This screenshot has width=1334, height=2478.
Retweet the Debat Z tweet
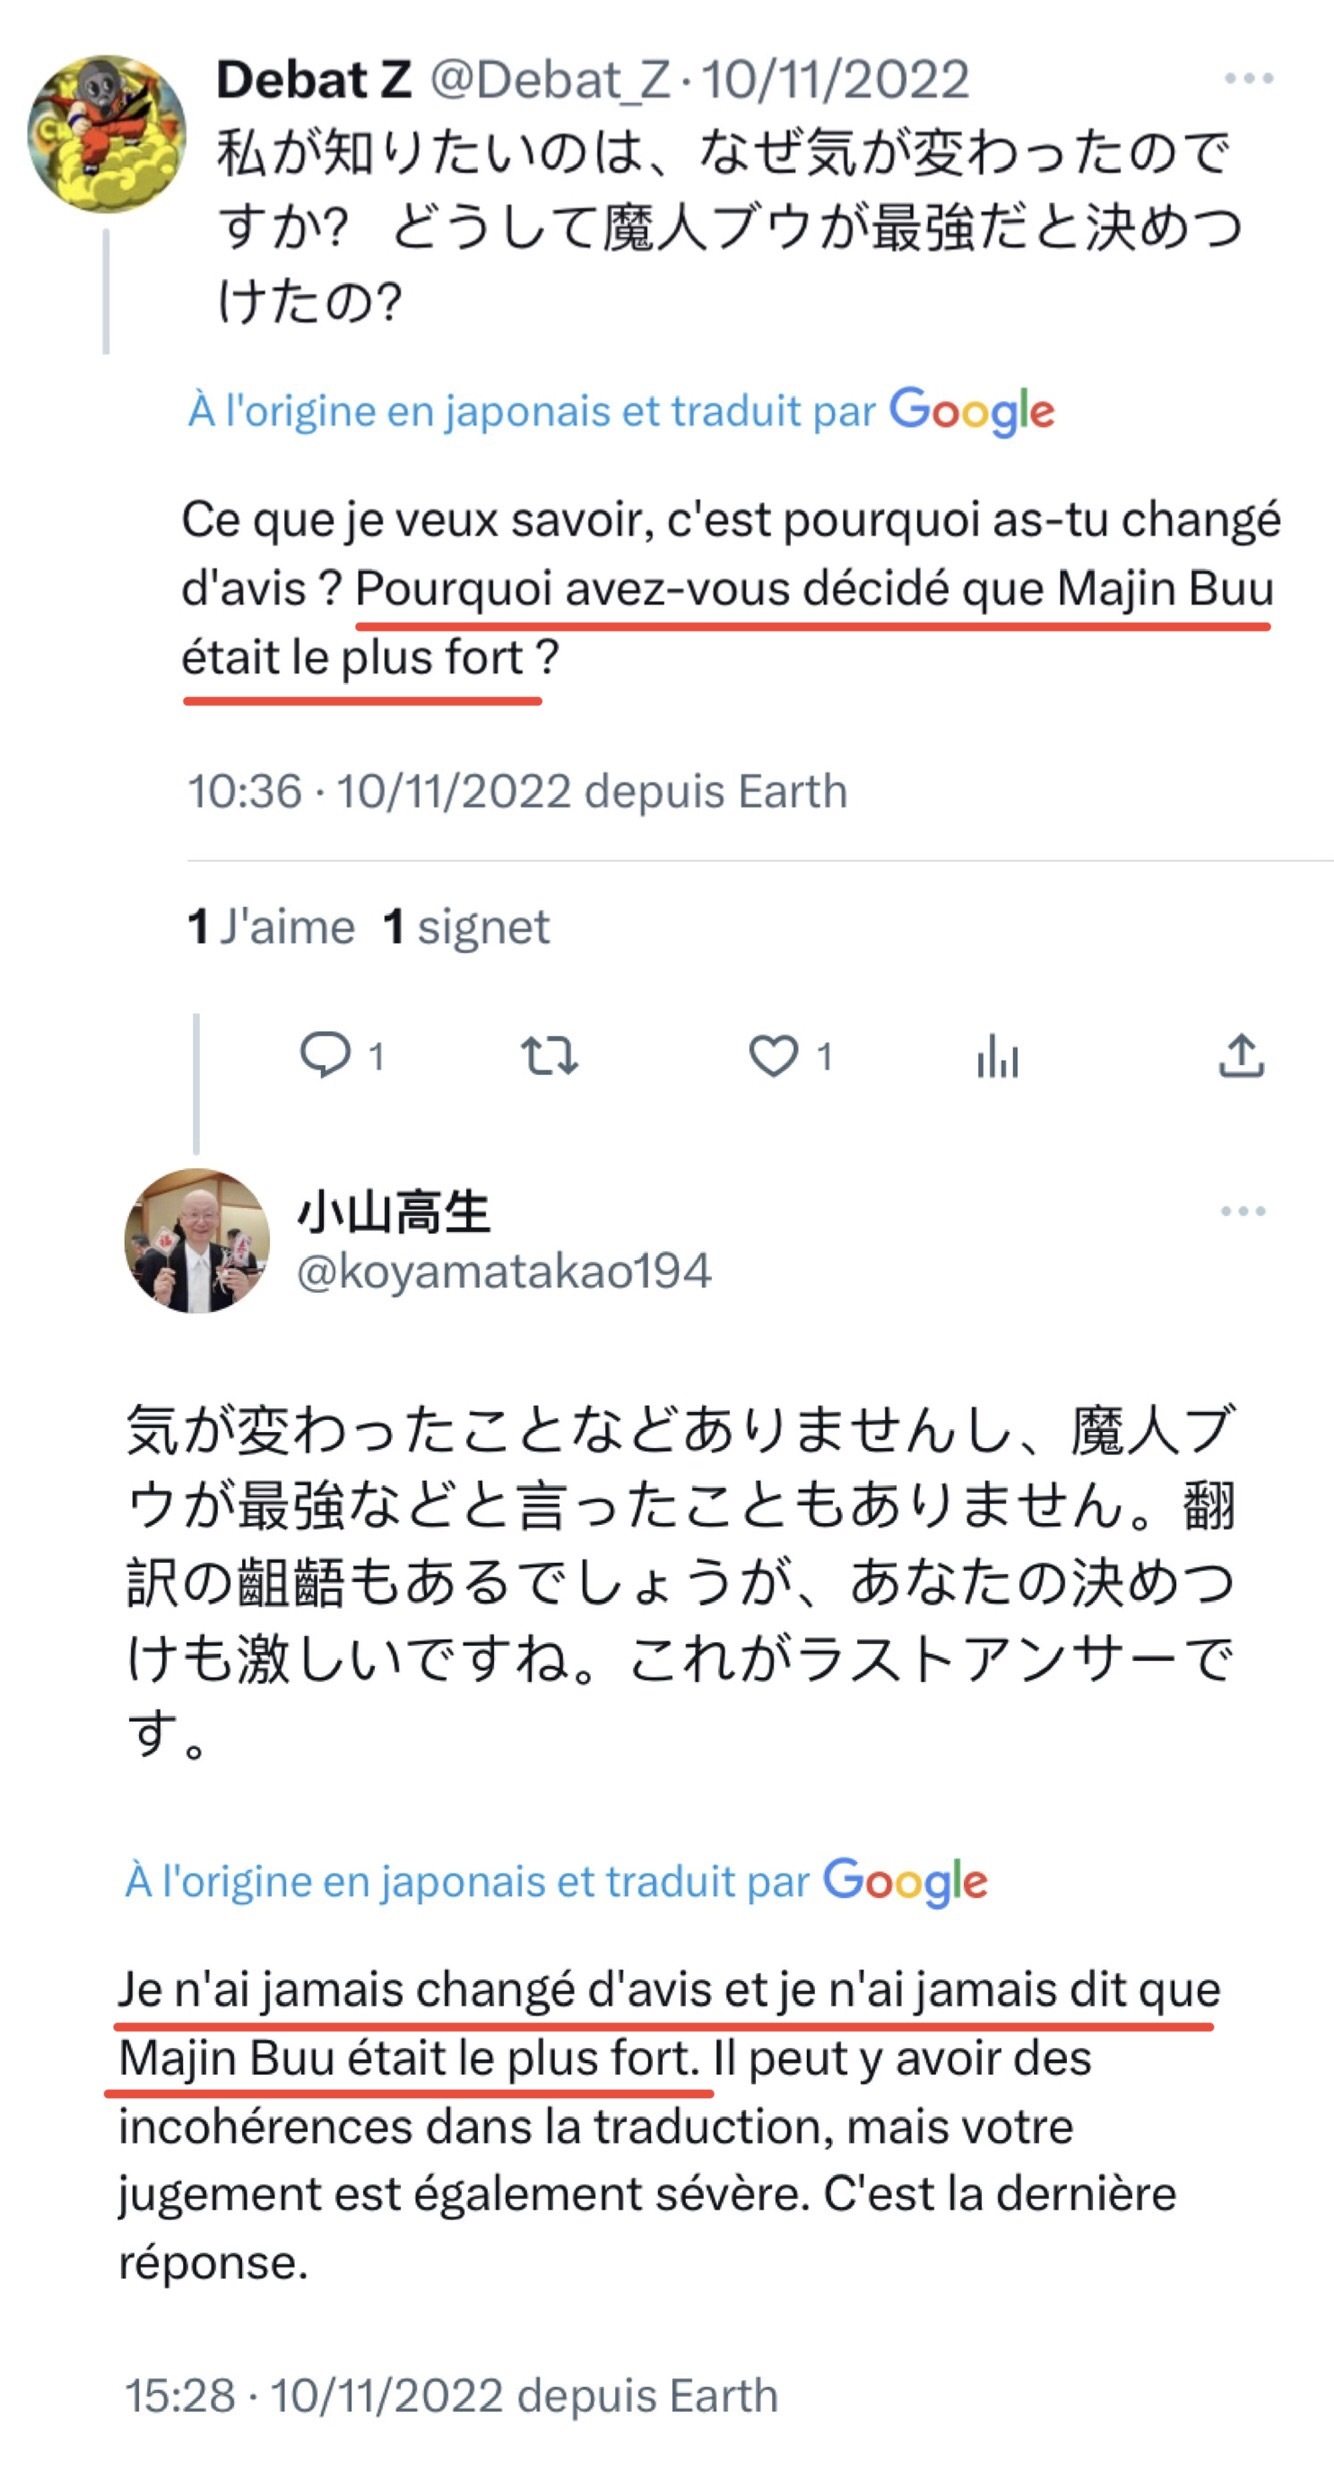tap(549, 1055)
